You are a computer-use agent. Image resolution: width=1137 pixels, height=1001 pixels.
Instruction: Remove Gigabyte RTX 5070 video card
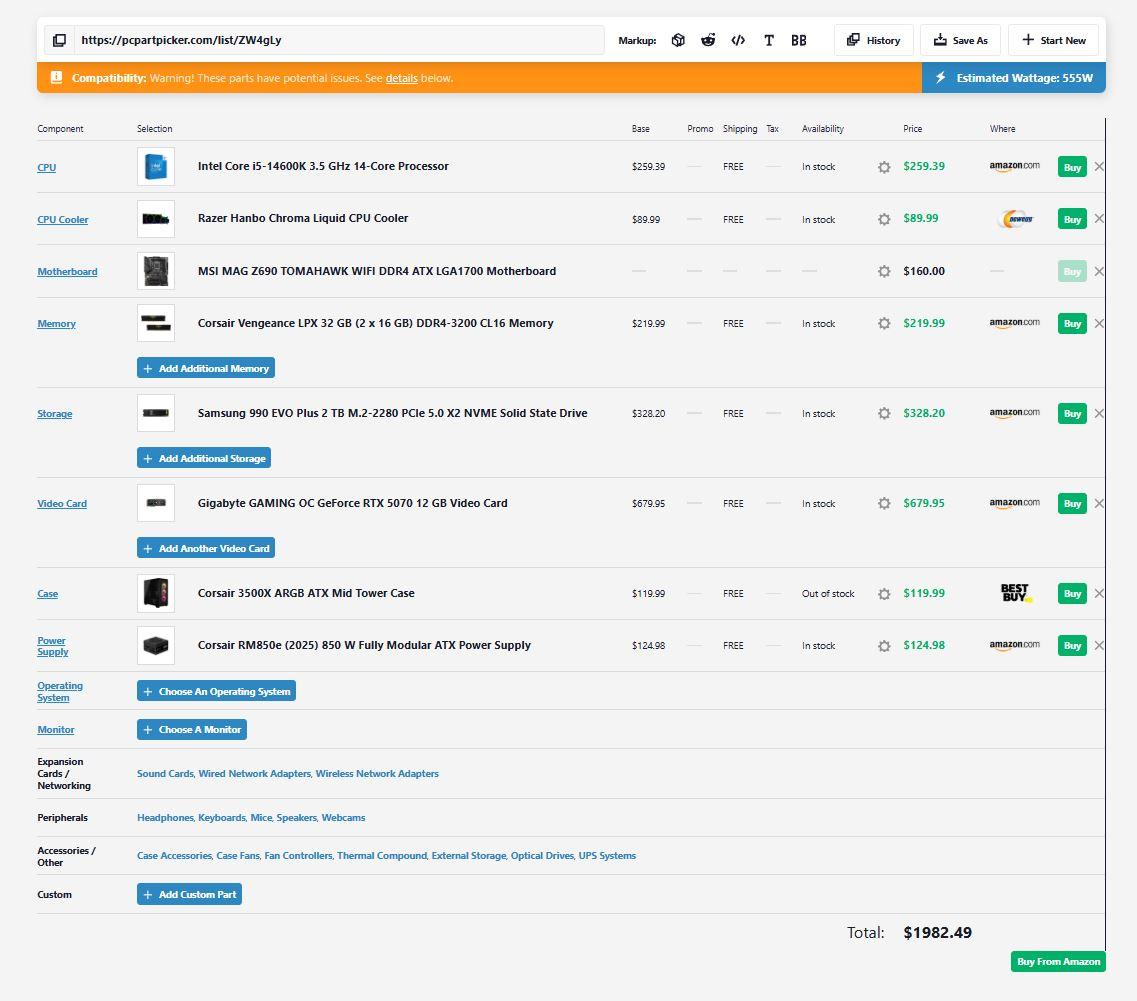click(x=1099, y=503)
